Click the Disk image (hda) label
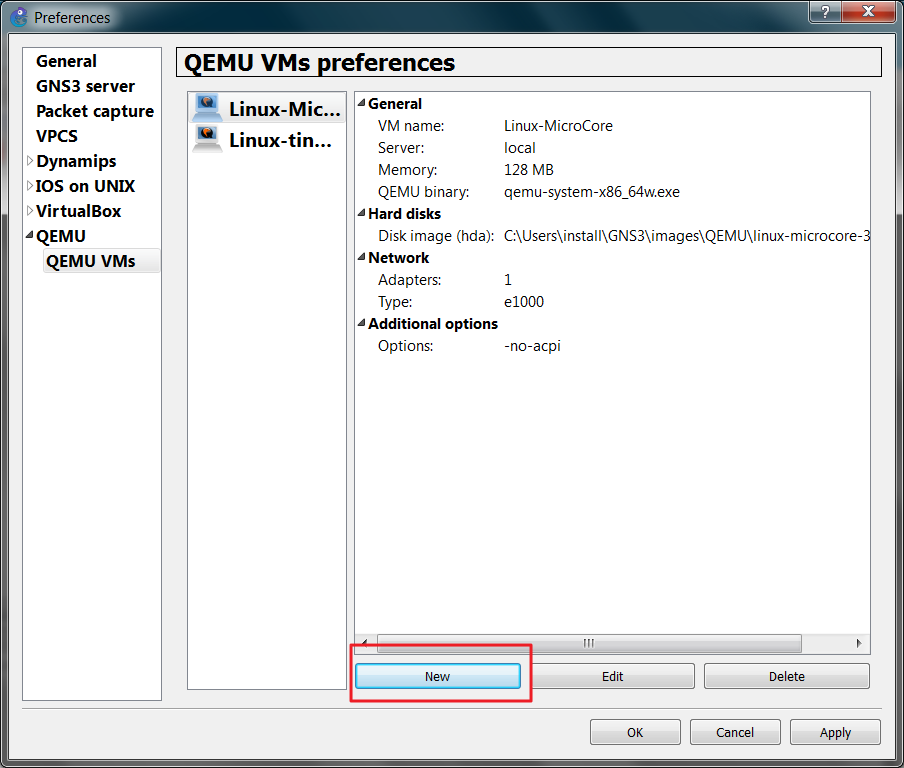The height and width of the screenshot is (768, 904). tap(436, 236)
